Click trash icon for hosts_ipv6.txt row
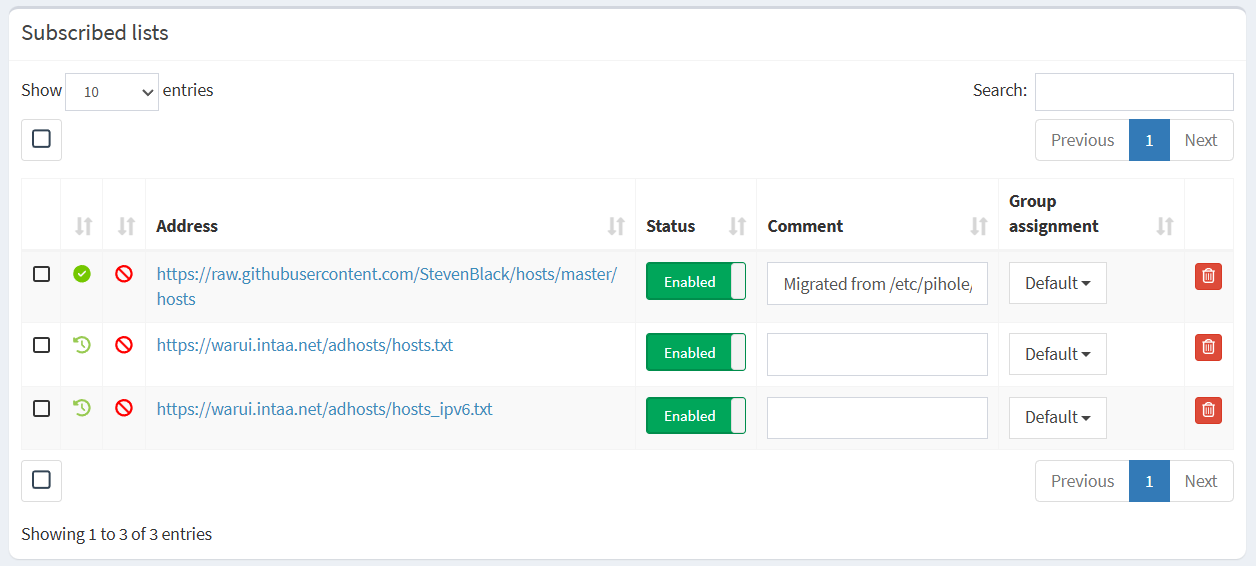The image size is (1256, 566). tap(1208, 410)
